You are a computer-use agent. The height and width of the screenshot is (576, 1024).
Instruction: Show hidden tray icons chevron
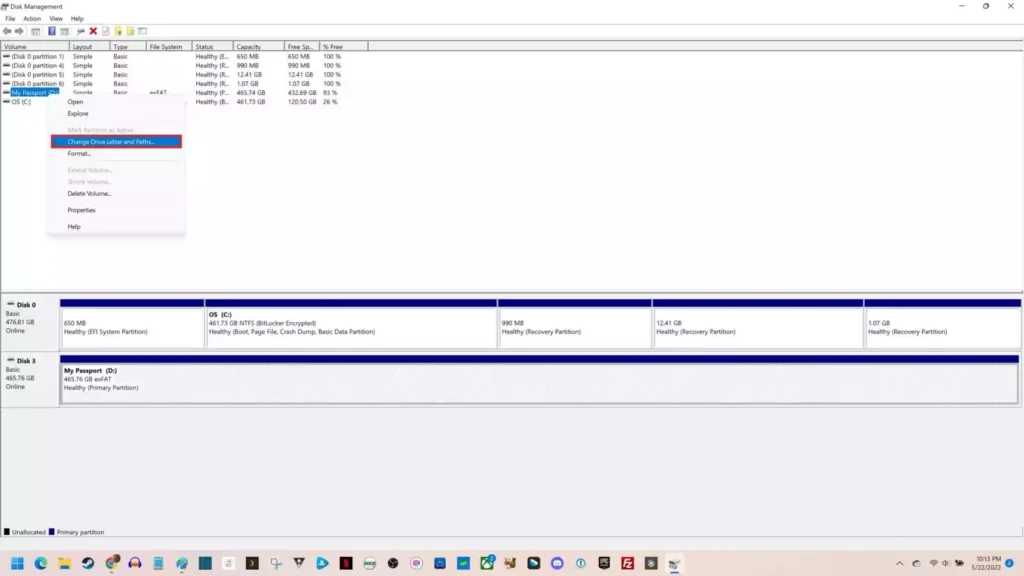point(899,564)
